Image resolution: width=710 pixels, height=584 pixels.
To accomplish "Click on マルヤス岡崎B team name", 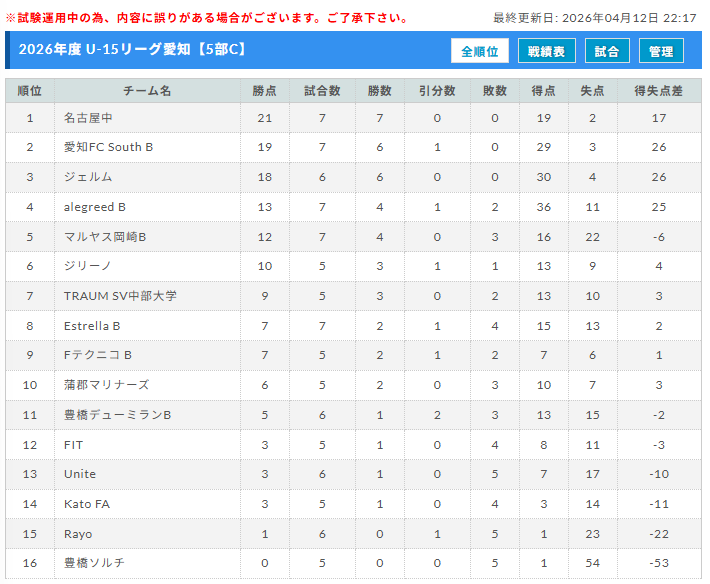I will (105, 237).
